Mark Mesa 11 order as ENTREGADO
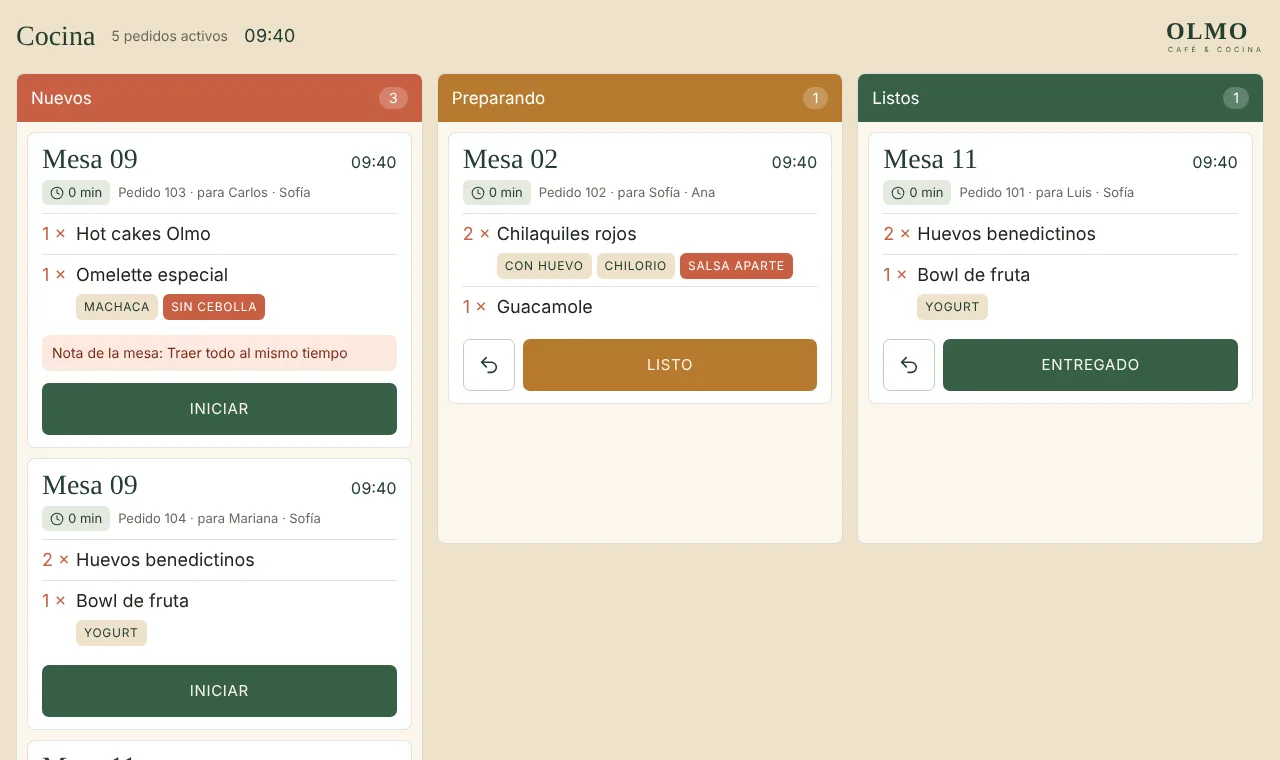The height and width of the screenshot is (760, 1280). [x=1090, y=365]
